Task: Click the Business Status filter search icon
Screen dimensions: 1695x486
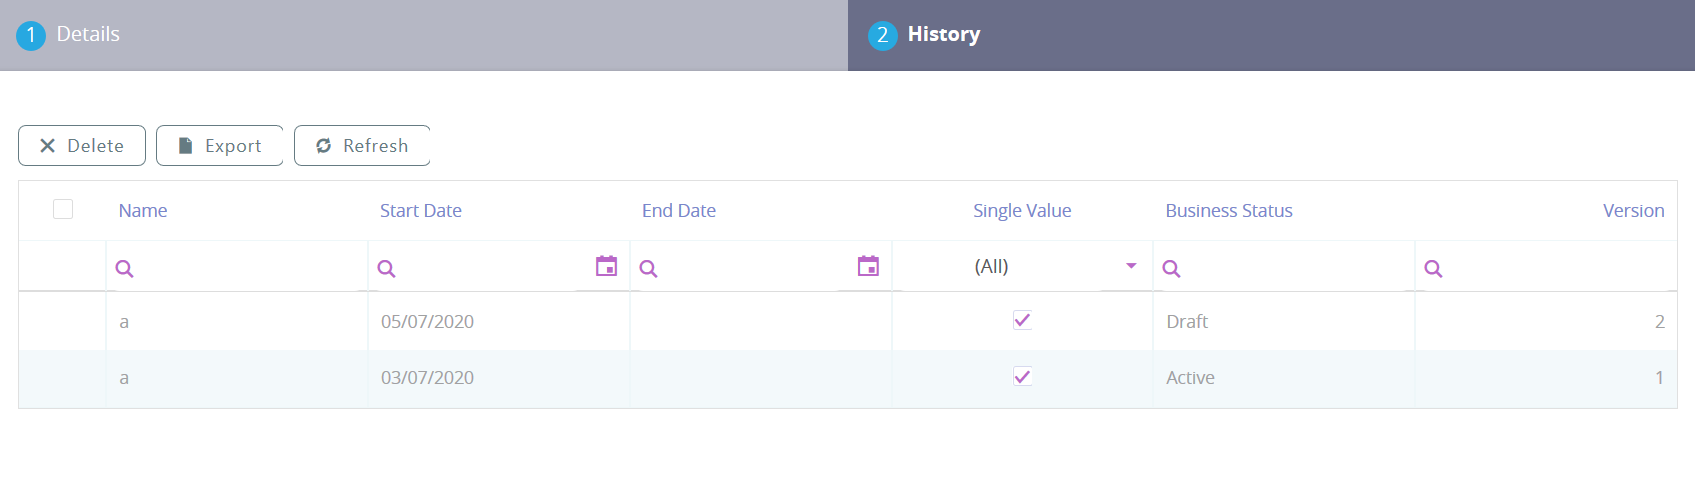Action: tap(1172, 268)
